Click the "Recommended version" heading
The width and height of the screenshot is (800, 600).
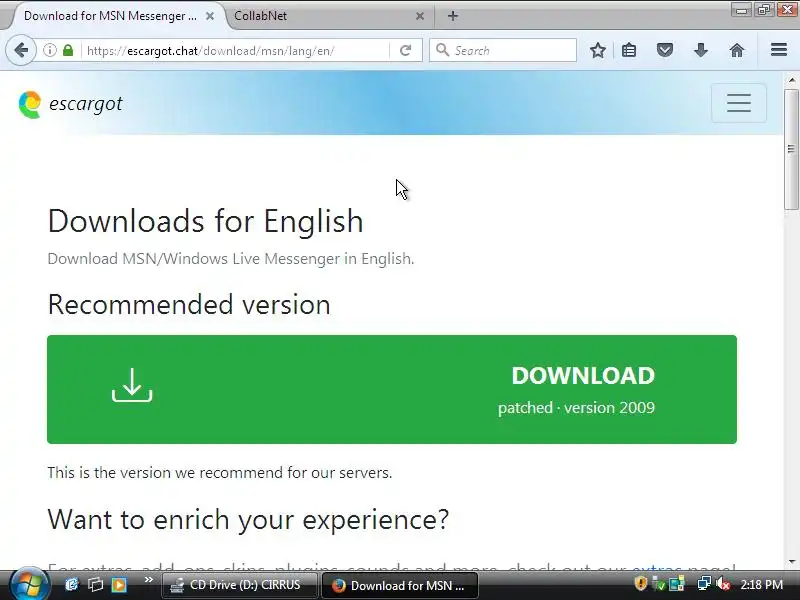pos(189,305)
